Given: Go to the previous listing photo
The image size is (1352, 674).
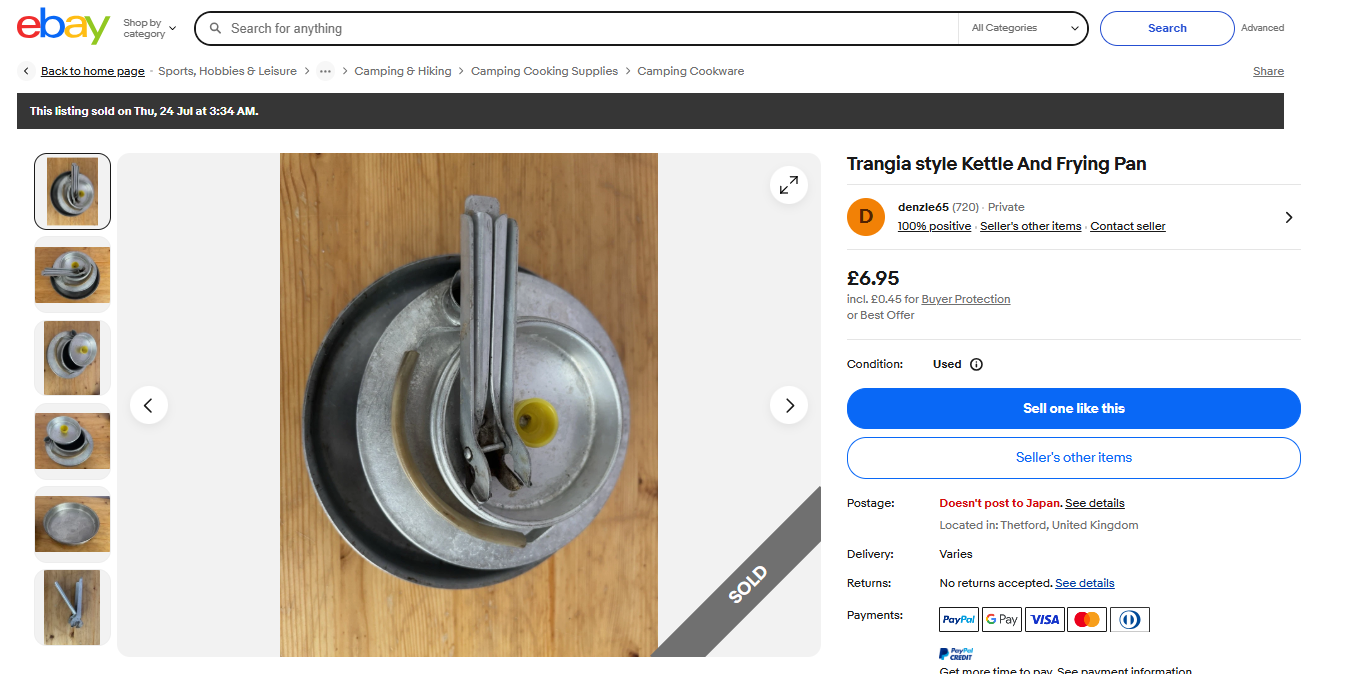Looking at the screenshot, I should tap(149, 405).
